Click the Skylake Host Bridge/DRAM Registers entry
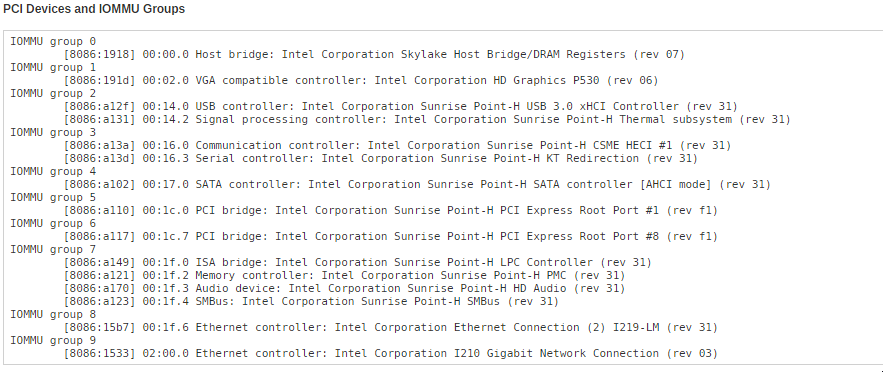Image resolution: width=883 pixels, height=372 pixels. [x=374, y=55]
